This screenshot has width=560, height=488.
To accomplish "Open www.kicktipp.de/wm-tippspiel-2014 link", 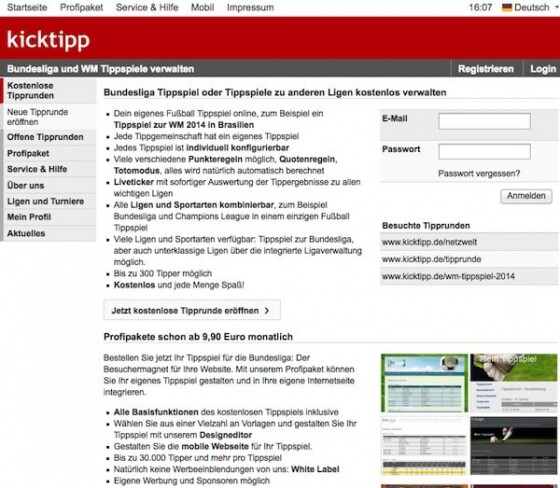I will [x=448, y=276].
